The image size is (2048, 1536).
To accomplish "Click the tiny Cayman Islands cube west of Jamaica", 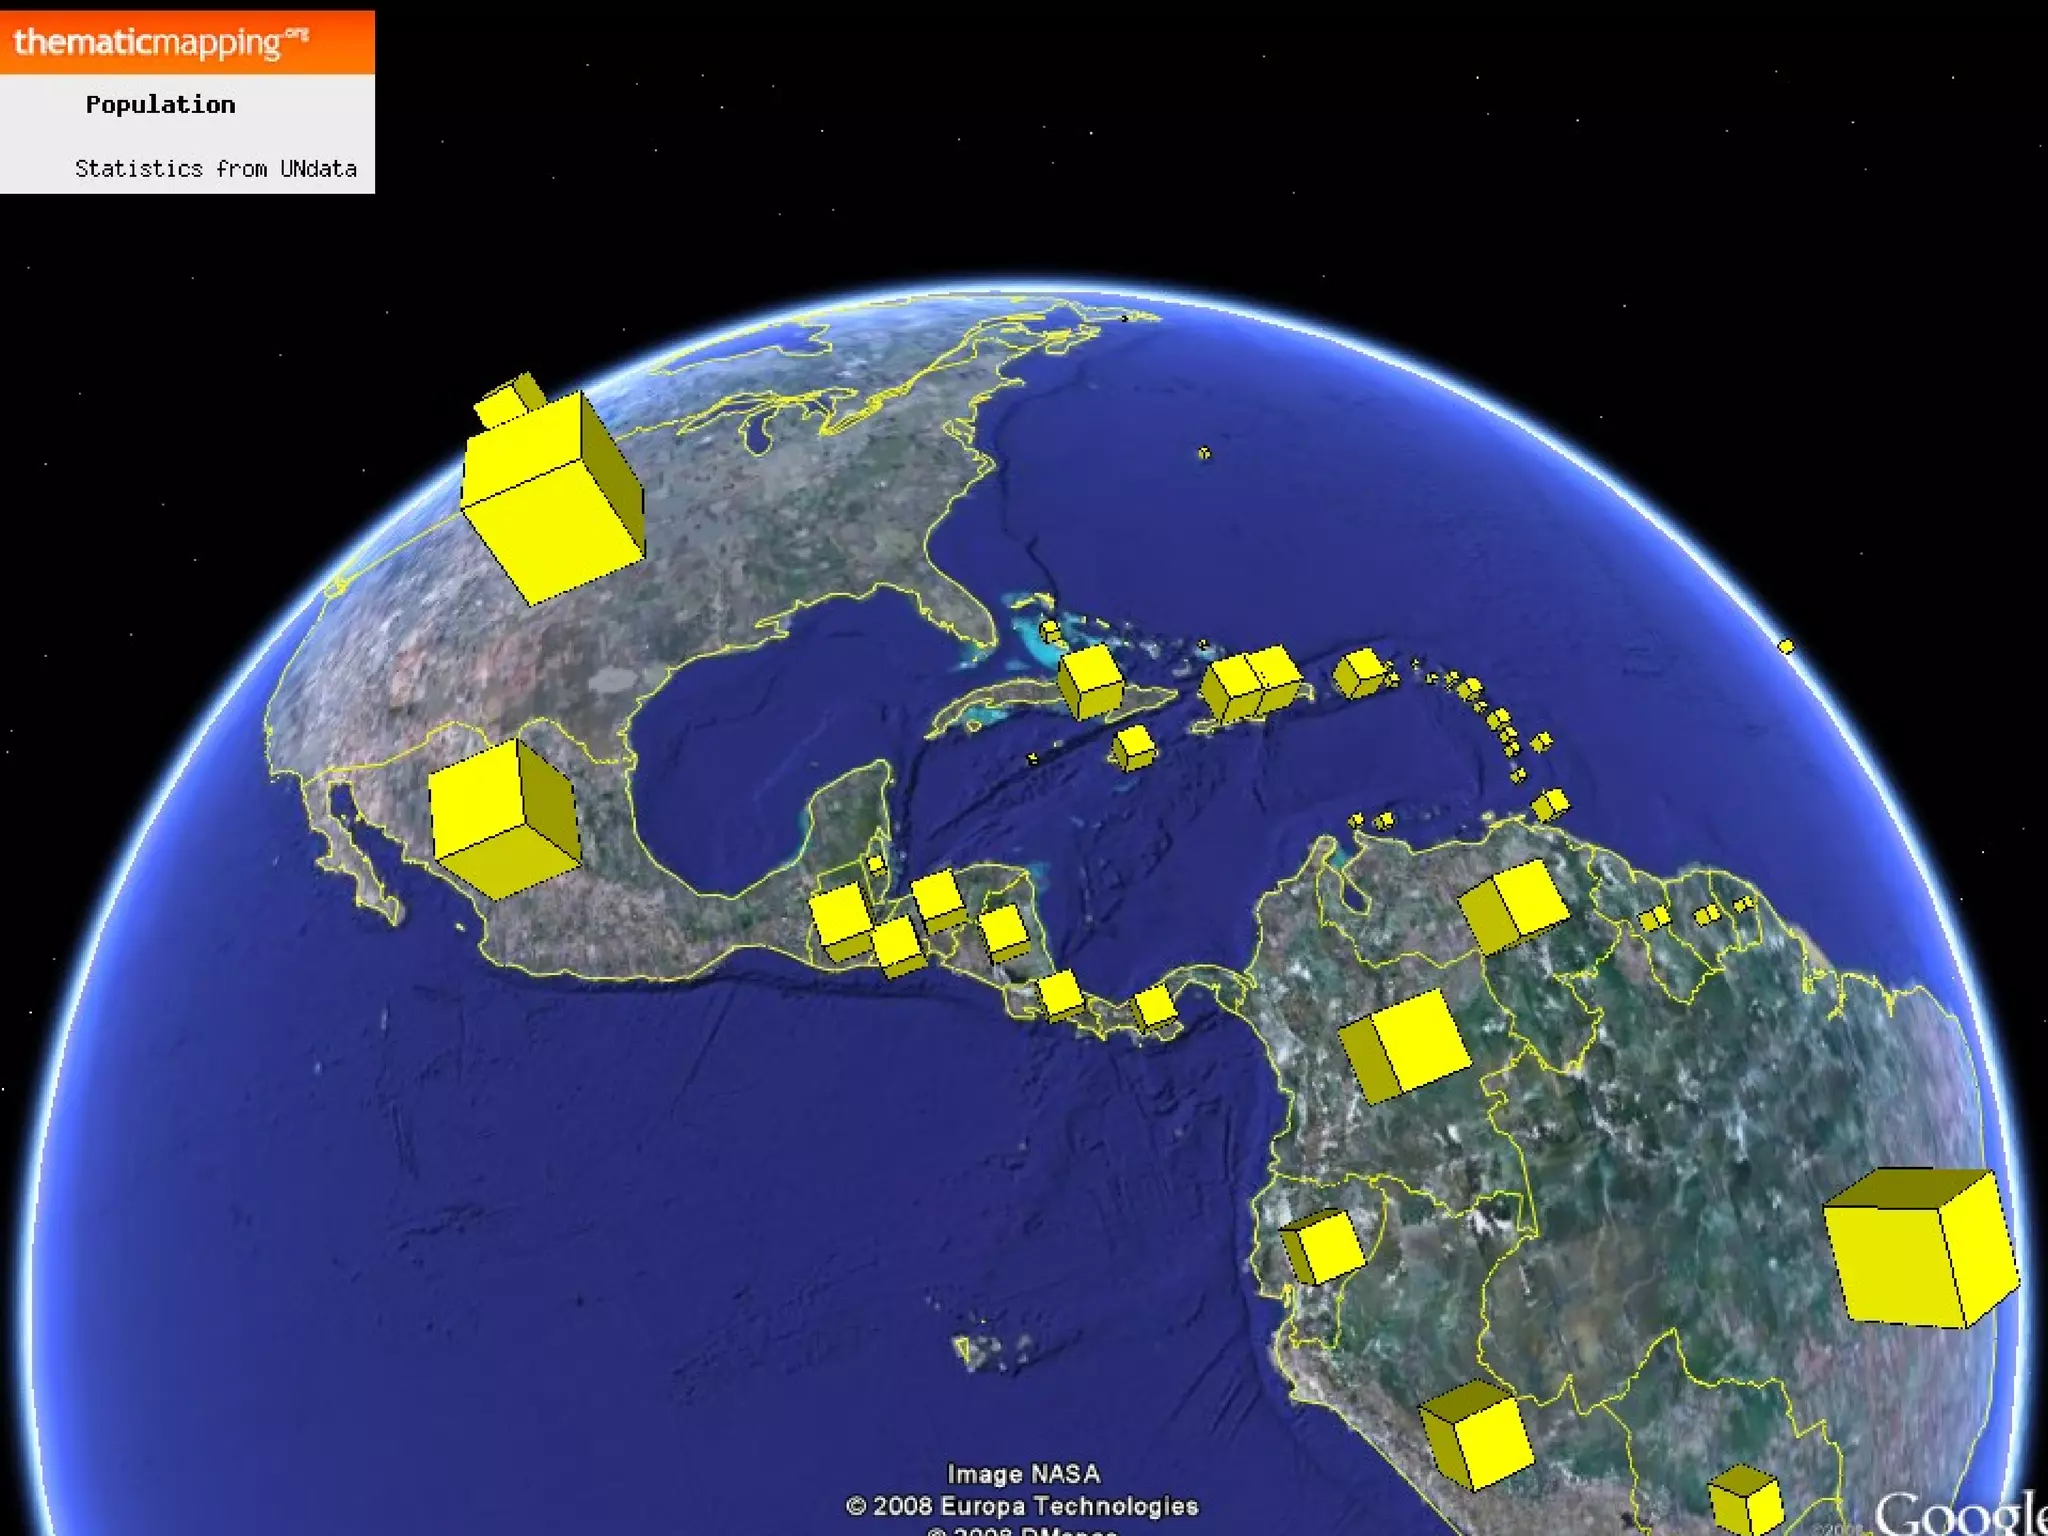I will 1033,759.
